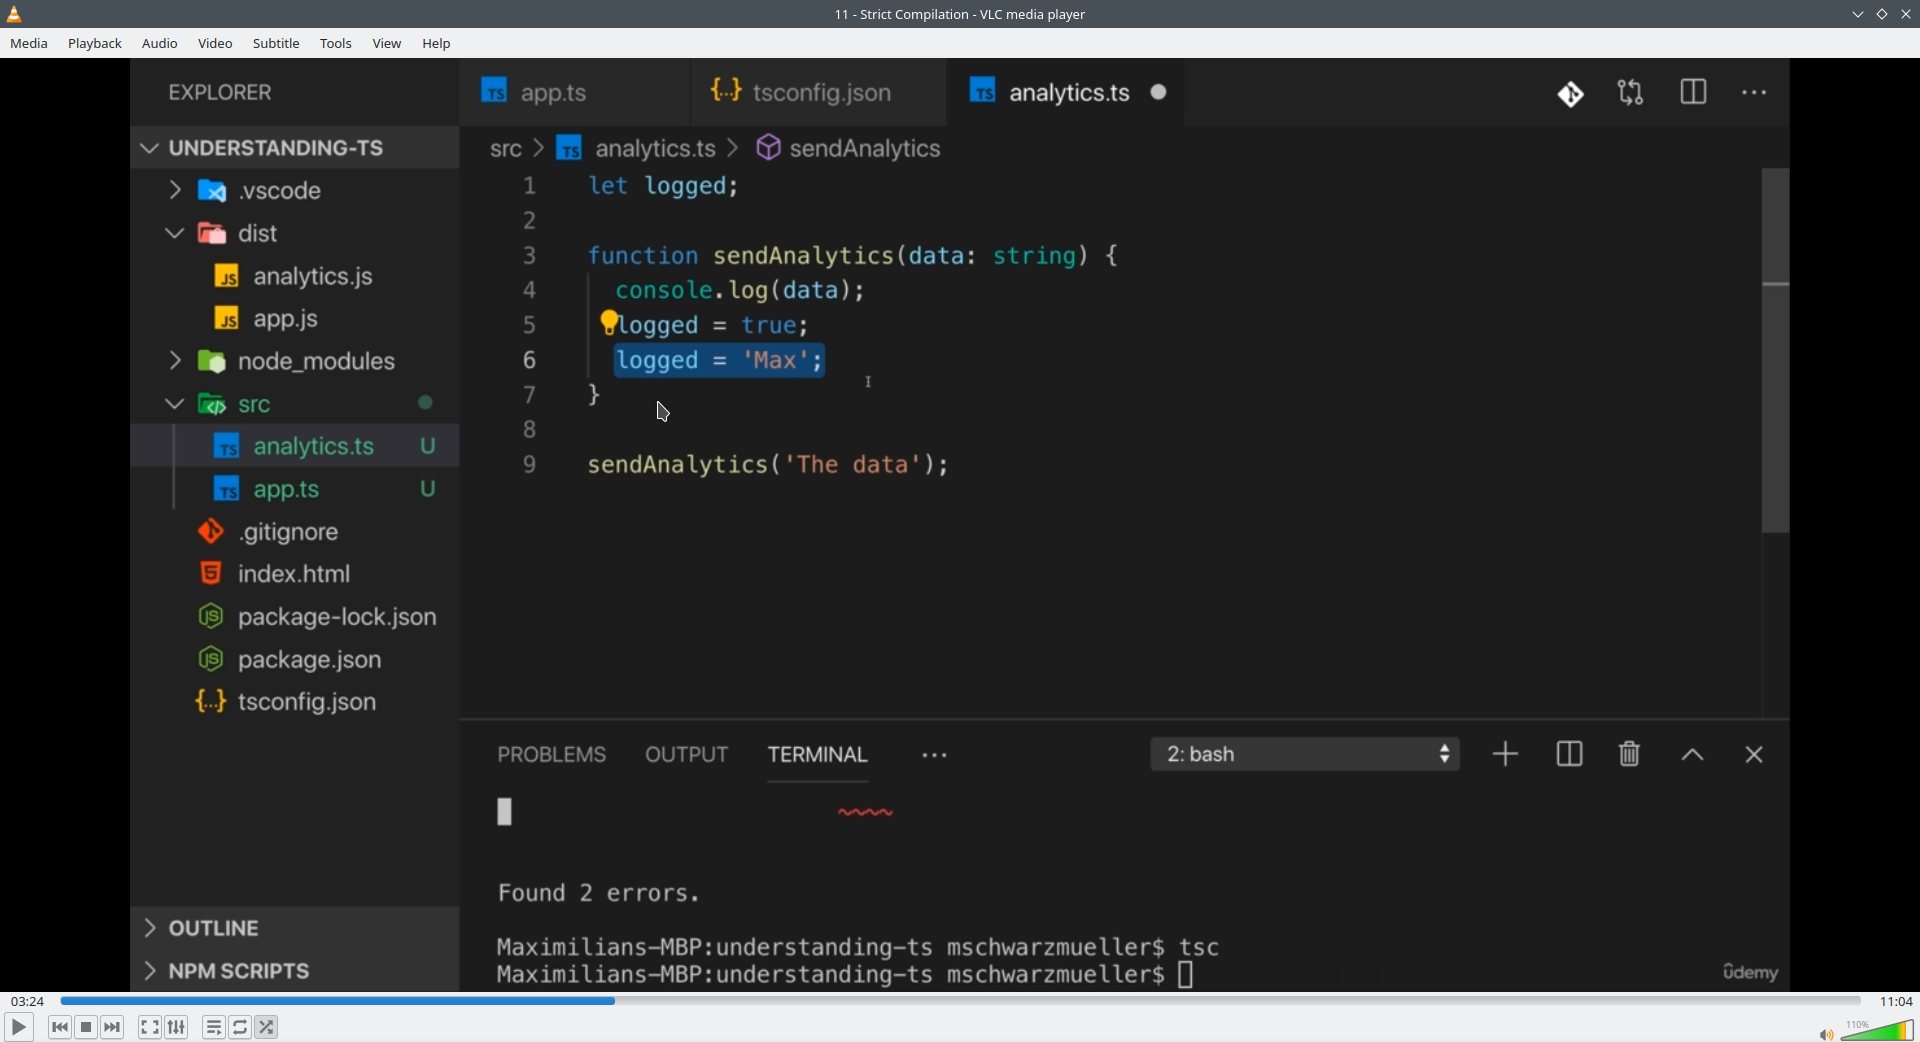The height and width of the screenshot is (1042, 1920).
Task: Open the Media menu
Action: click(x=29, y=44)
